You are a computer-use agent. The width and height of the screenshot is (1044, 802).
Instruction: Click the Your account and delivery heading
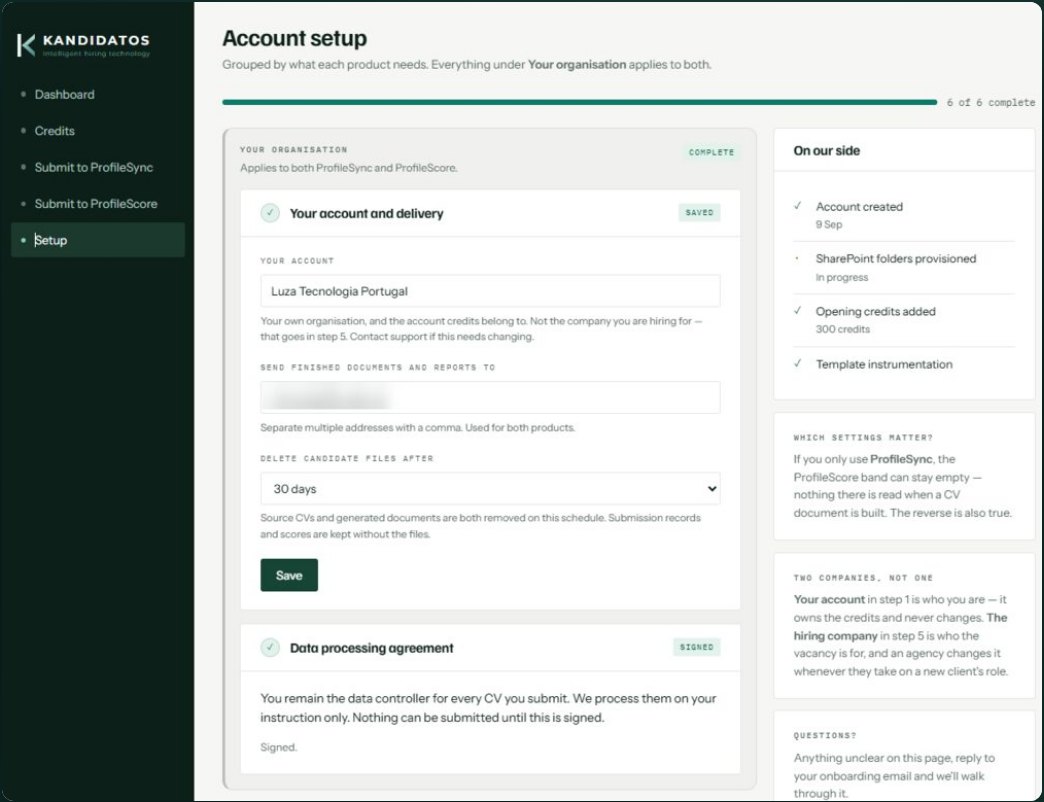pyautogui.click(x=366, y=214)
